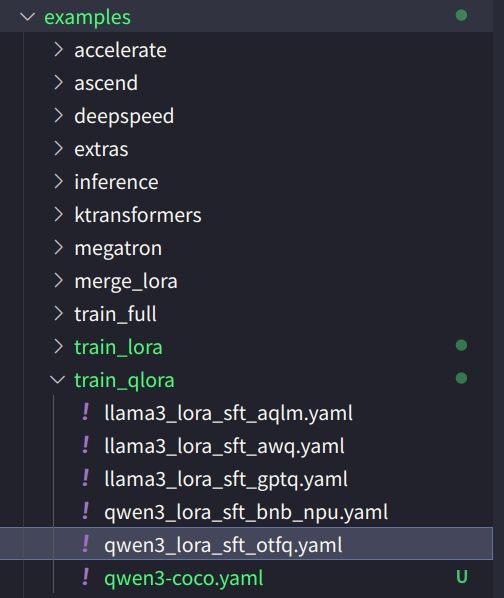Click the YAML icon beside llama3_lora_sft_awq.yaml
Image resolution: width=504 pixels, height=598 pixels.
coord(86,445)
